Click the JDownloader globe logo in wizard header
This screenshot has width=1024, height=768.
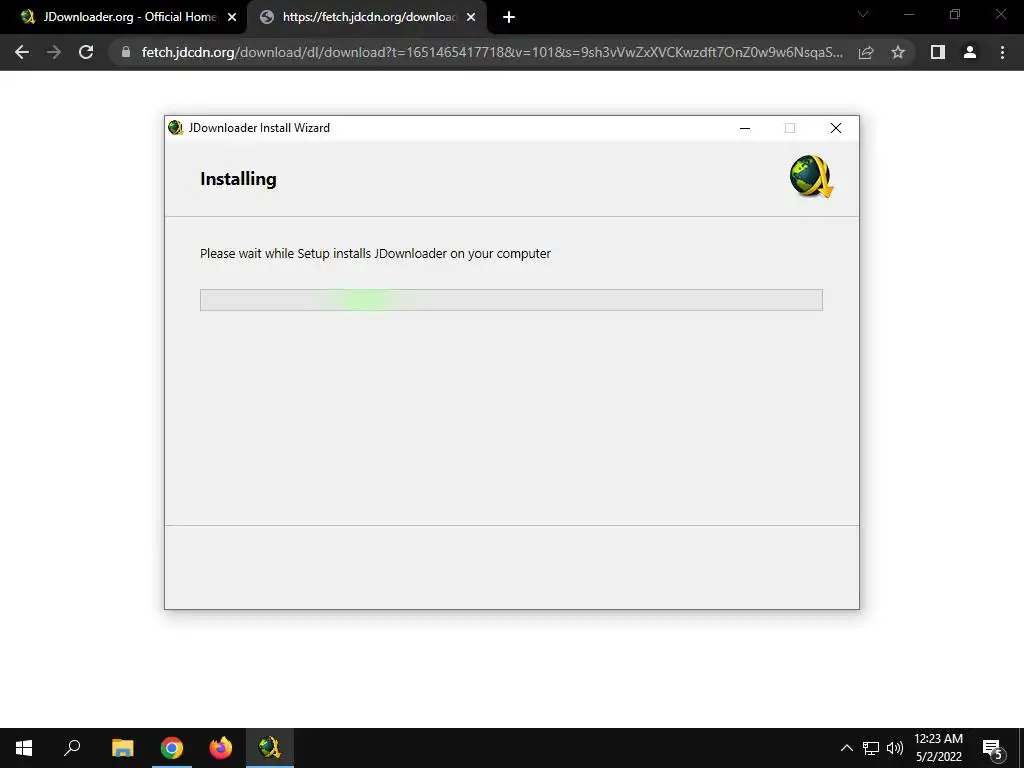pyautogui.click(x=811, y=176)
